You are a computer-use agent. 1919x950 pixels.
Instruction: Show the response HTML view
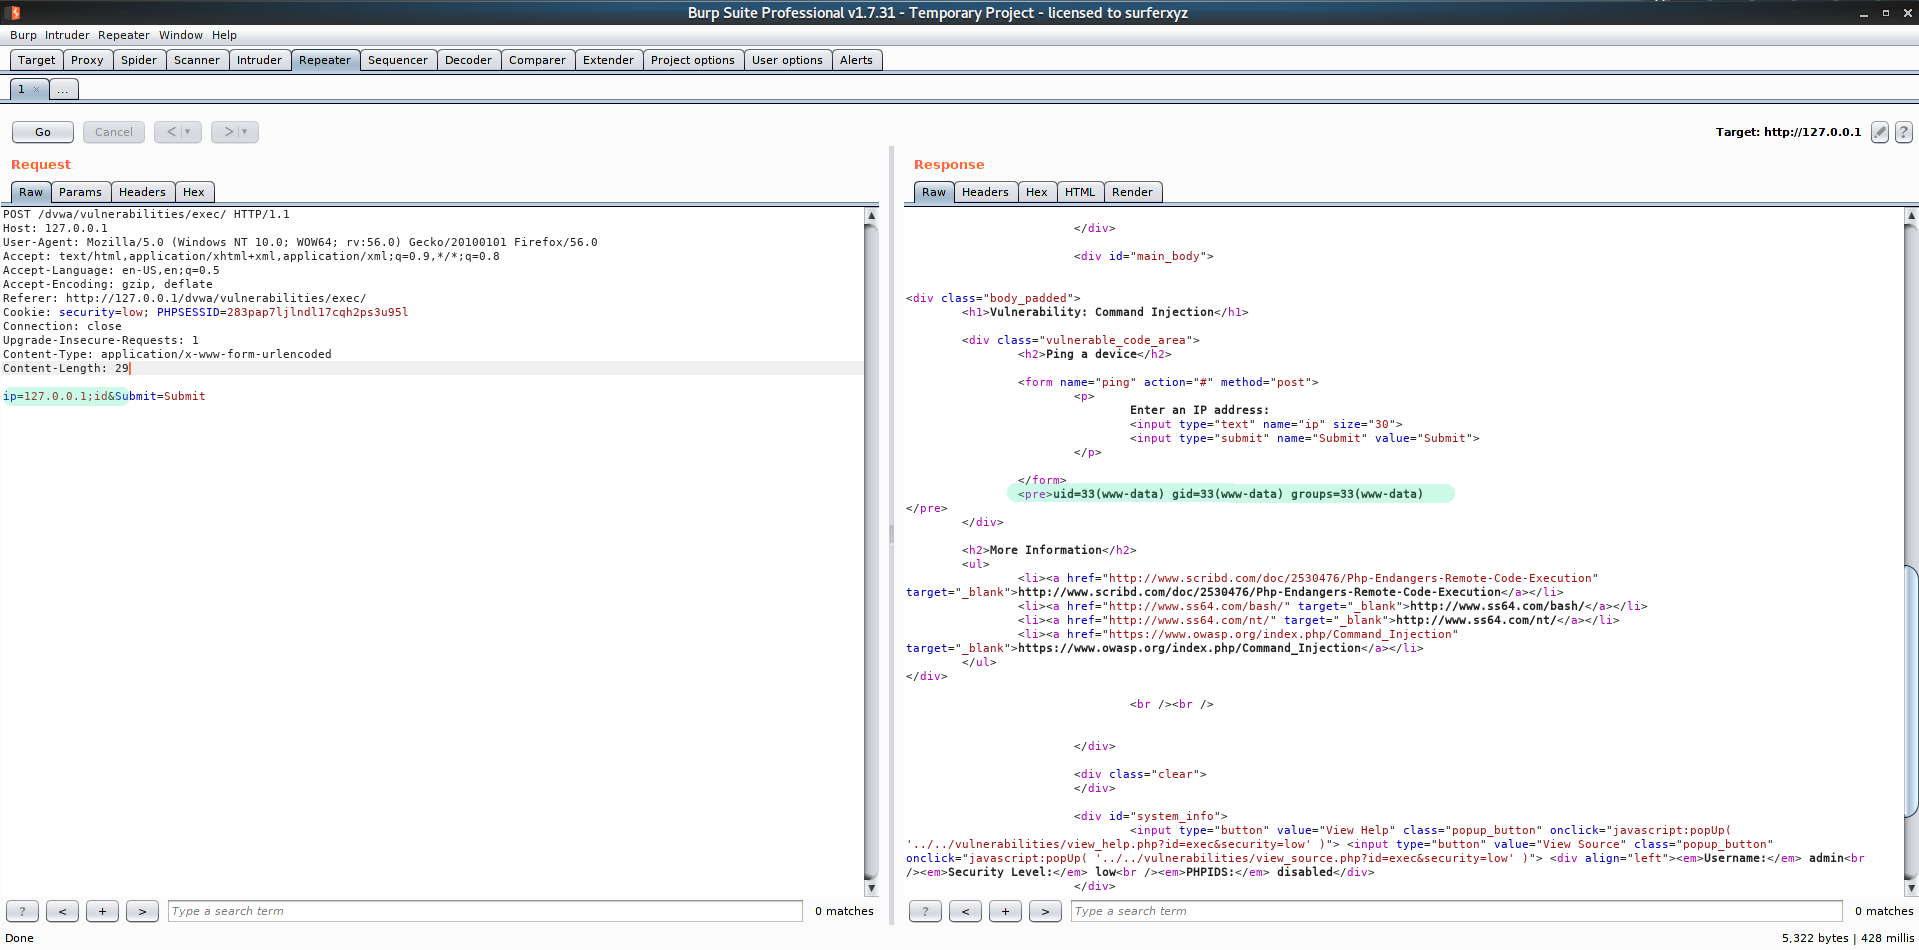1080,192
